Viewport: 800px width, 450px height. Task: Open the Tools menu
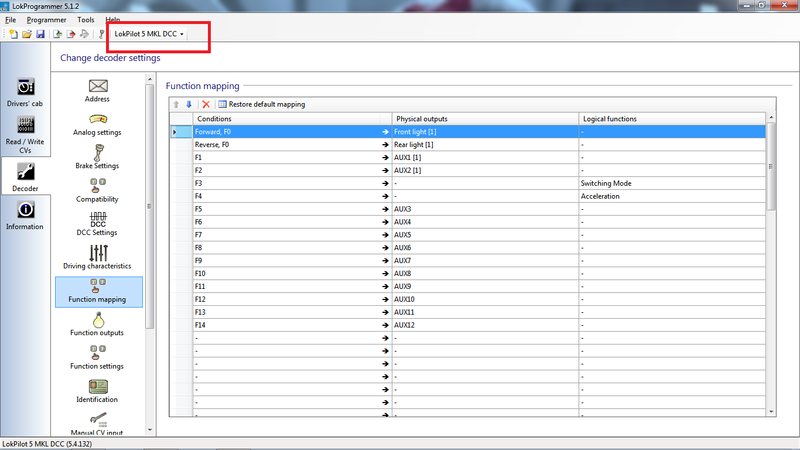click(x=86, y=20)
